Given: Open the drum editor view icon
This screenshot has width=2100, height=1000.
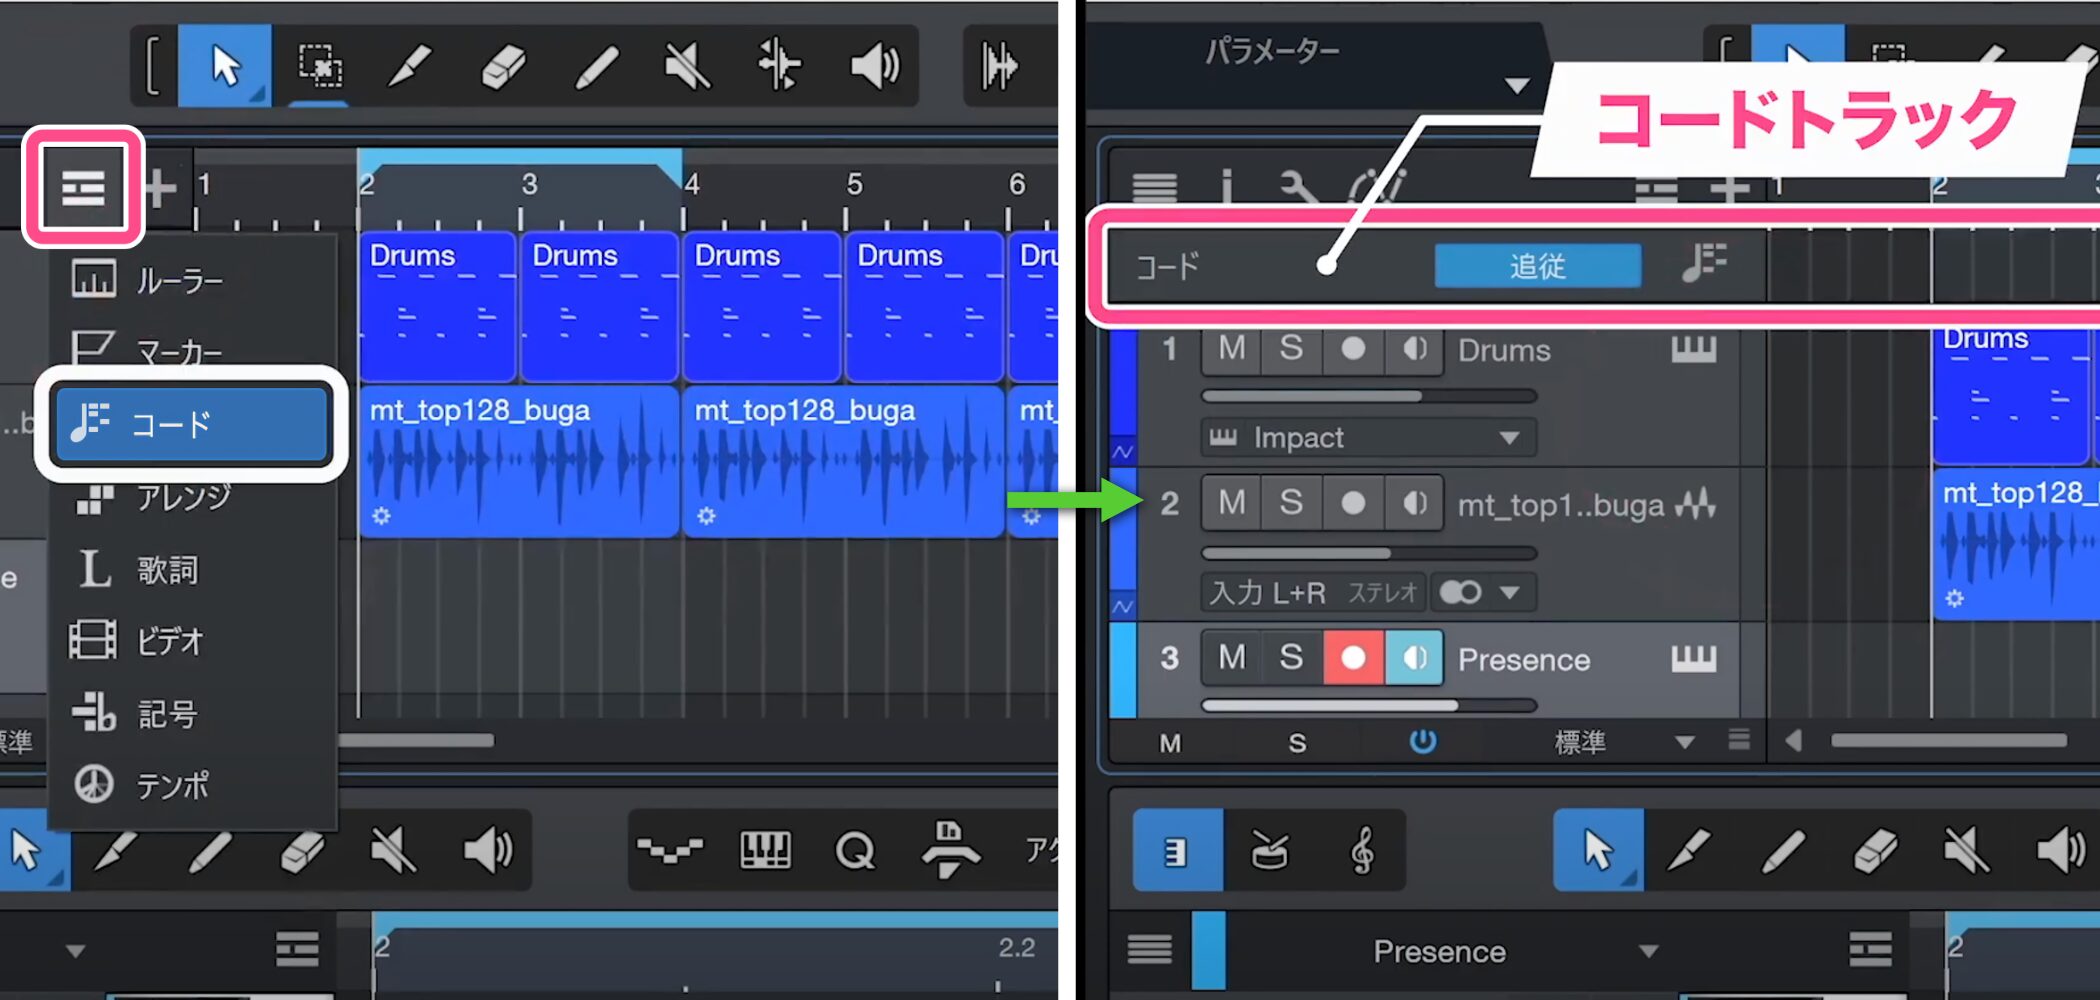Looking at the screenshot, I should coord(1269,852).
